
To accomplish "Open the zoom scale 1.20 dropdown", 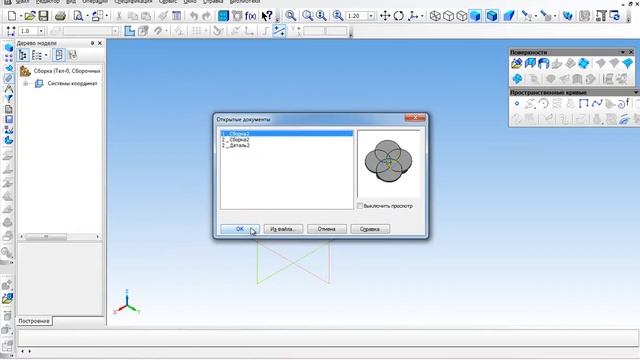I will pos(371,16).
